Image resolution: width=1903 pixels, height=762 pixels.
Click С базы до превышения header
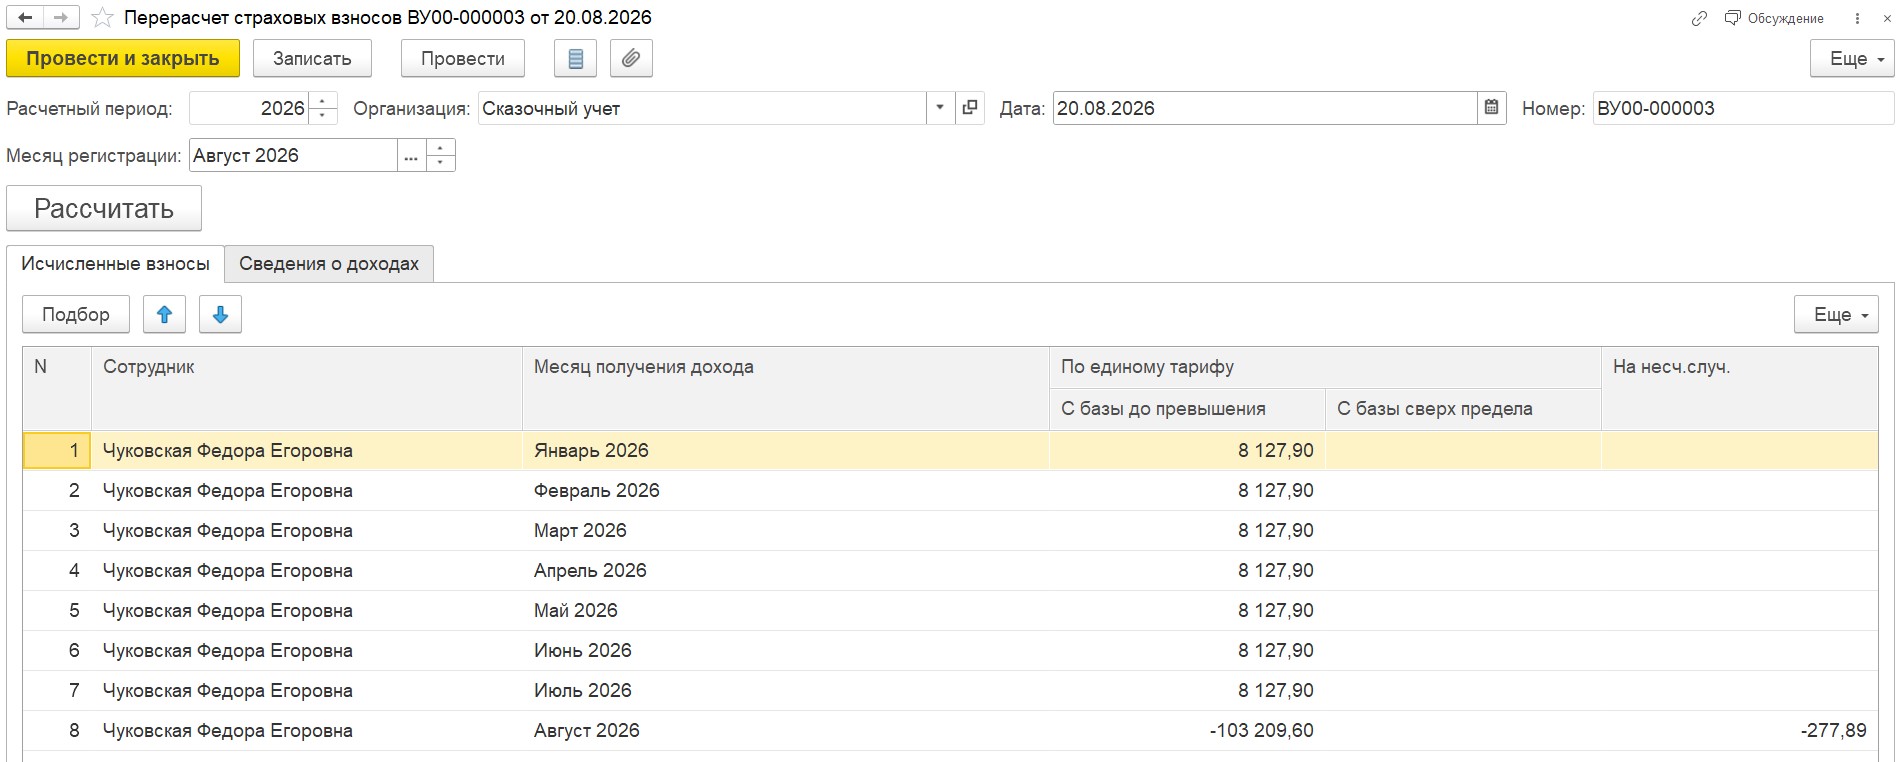(1187, 409)
